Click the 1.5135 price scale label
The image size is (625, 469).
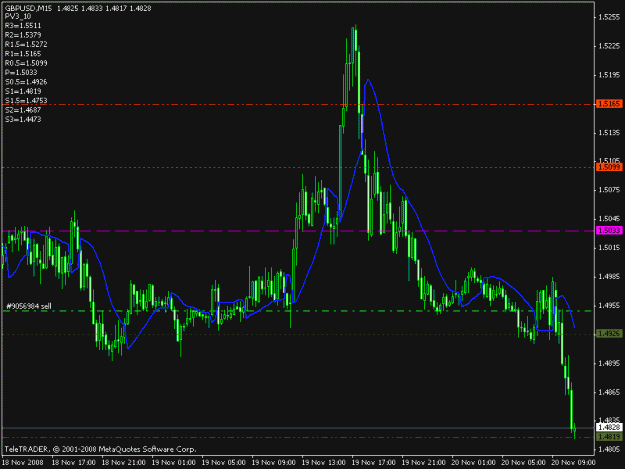(x=609, y=133)
